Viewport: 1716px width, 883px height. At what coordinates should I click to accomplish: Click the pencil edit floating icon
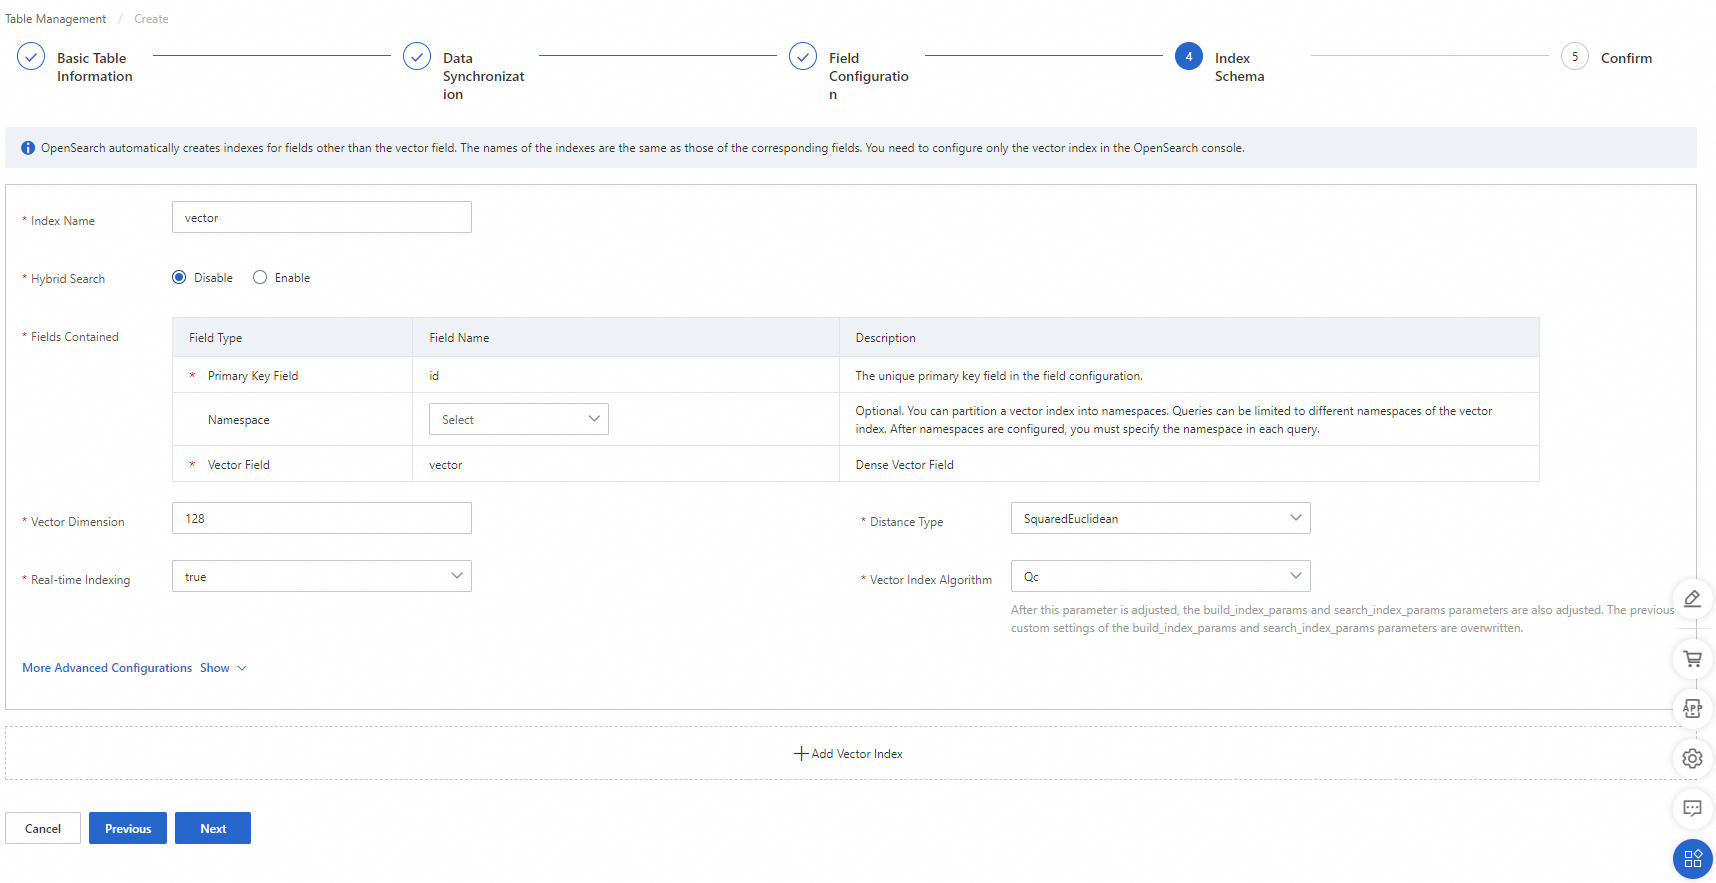point(1692,599)
